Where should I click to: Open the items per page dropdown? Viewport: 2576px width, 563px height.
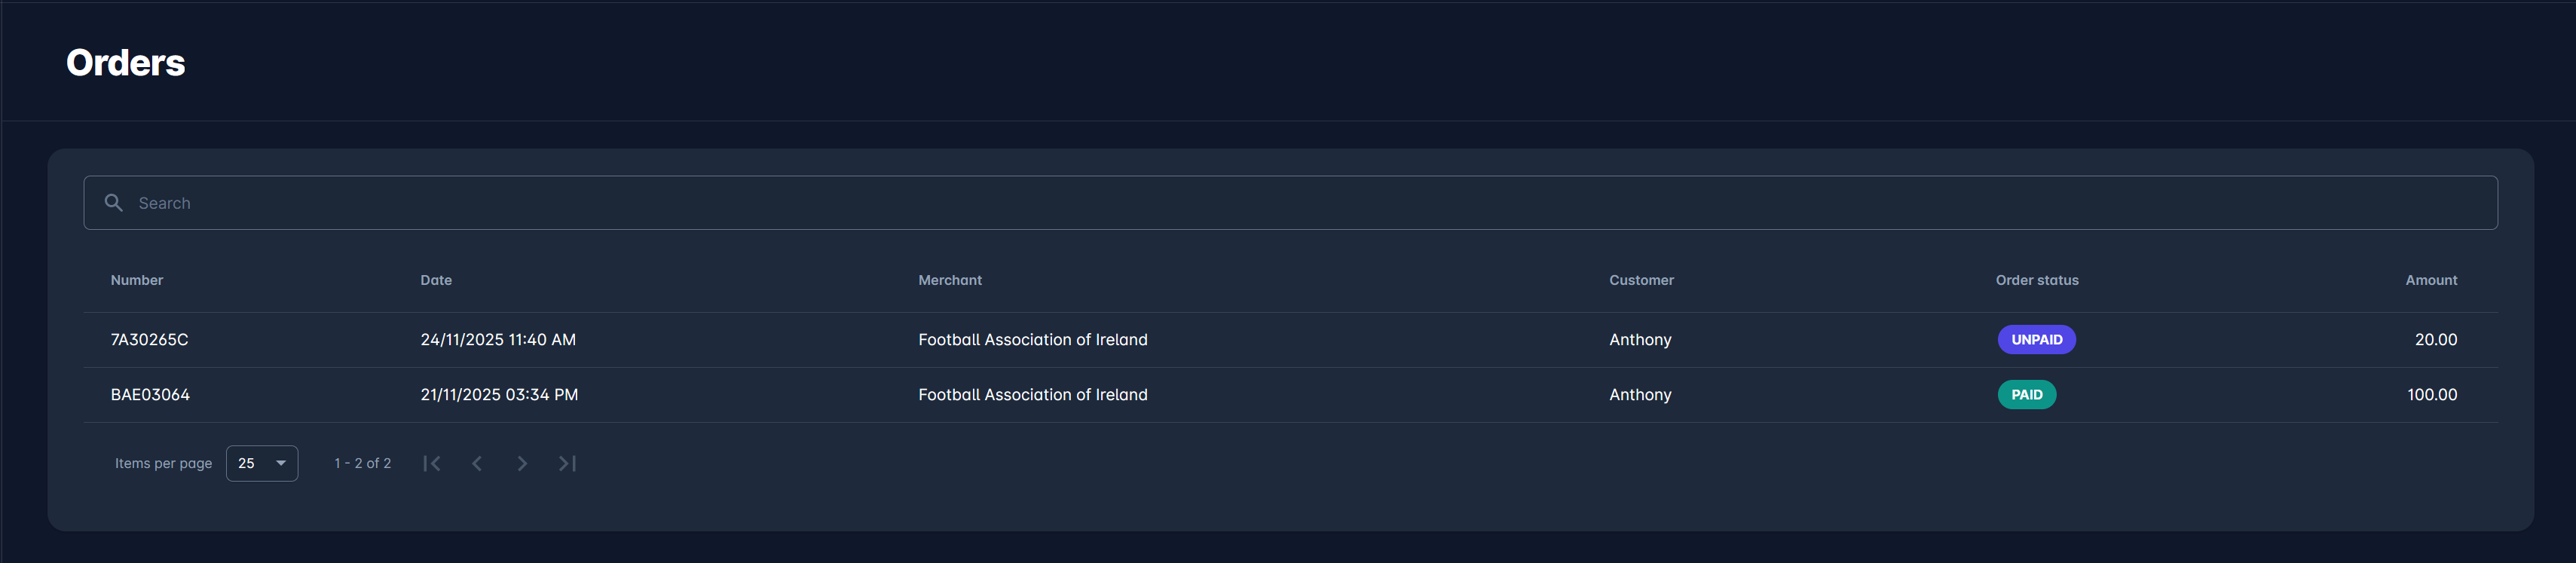click(262, 463)
